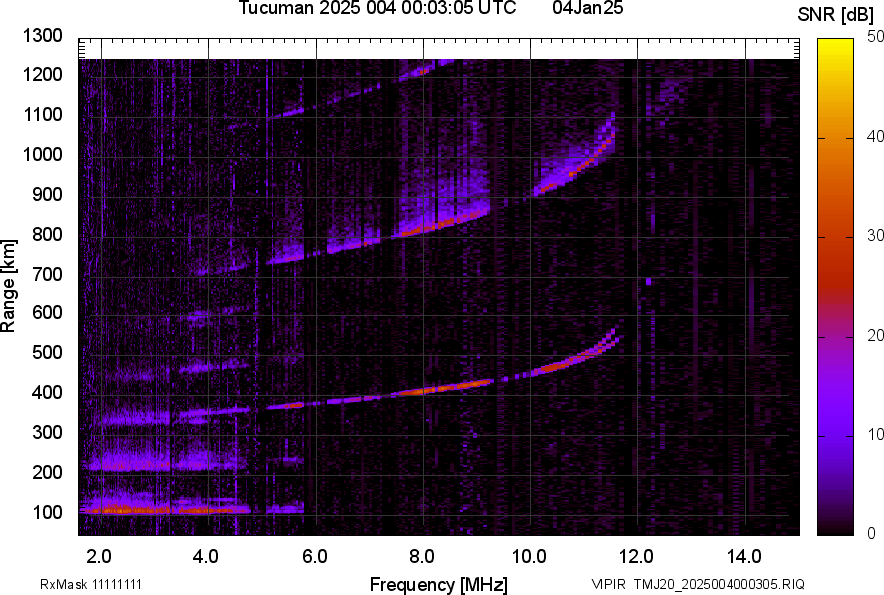This screenshot has width=884, height=595.
Task: Click the Tucuman timestamp title text
Action: pyautogui.click(x=377, y=9)
